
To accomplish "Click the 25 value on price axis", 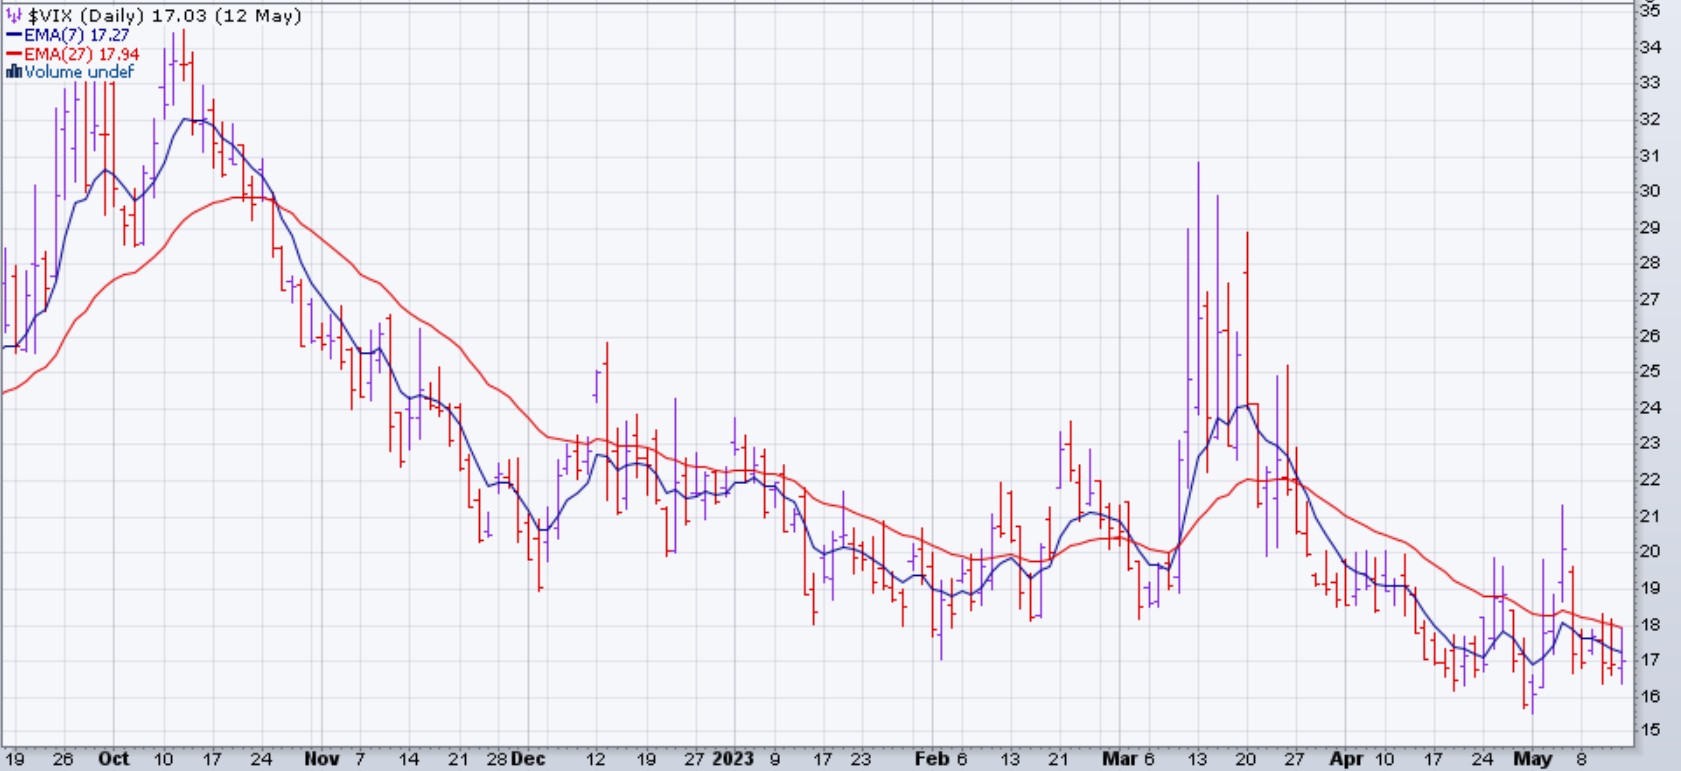I will click(1649, 371).
